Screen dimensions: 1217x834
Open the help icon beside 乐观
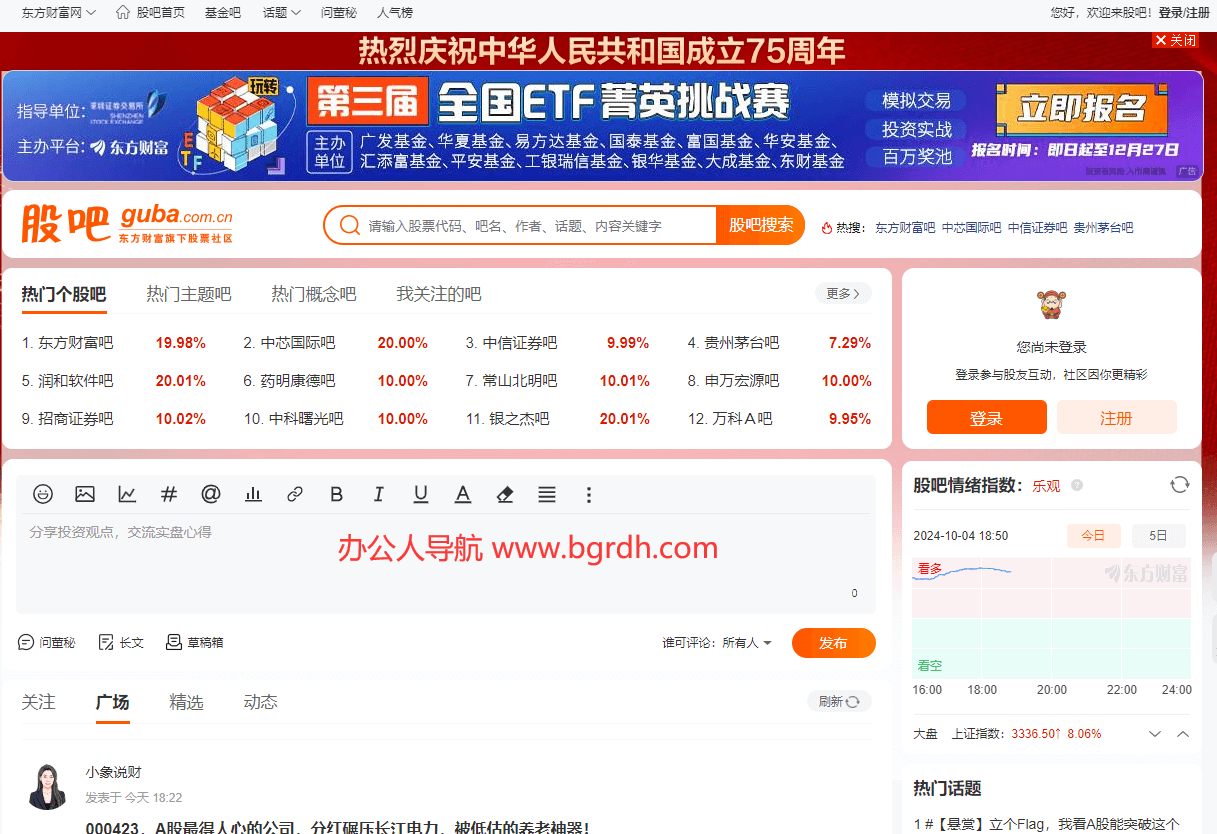[1077, 486]
